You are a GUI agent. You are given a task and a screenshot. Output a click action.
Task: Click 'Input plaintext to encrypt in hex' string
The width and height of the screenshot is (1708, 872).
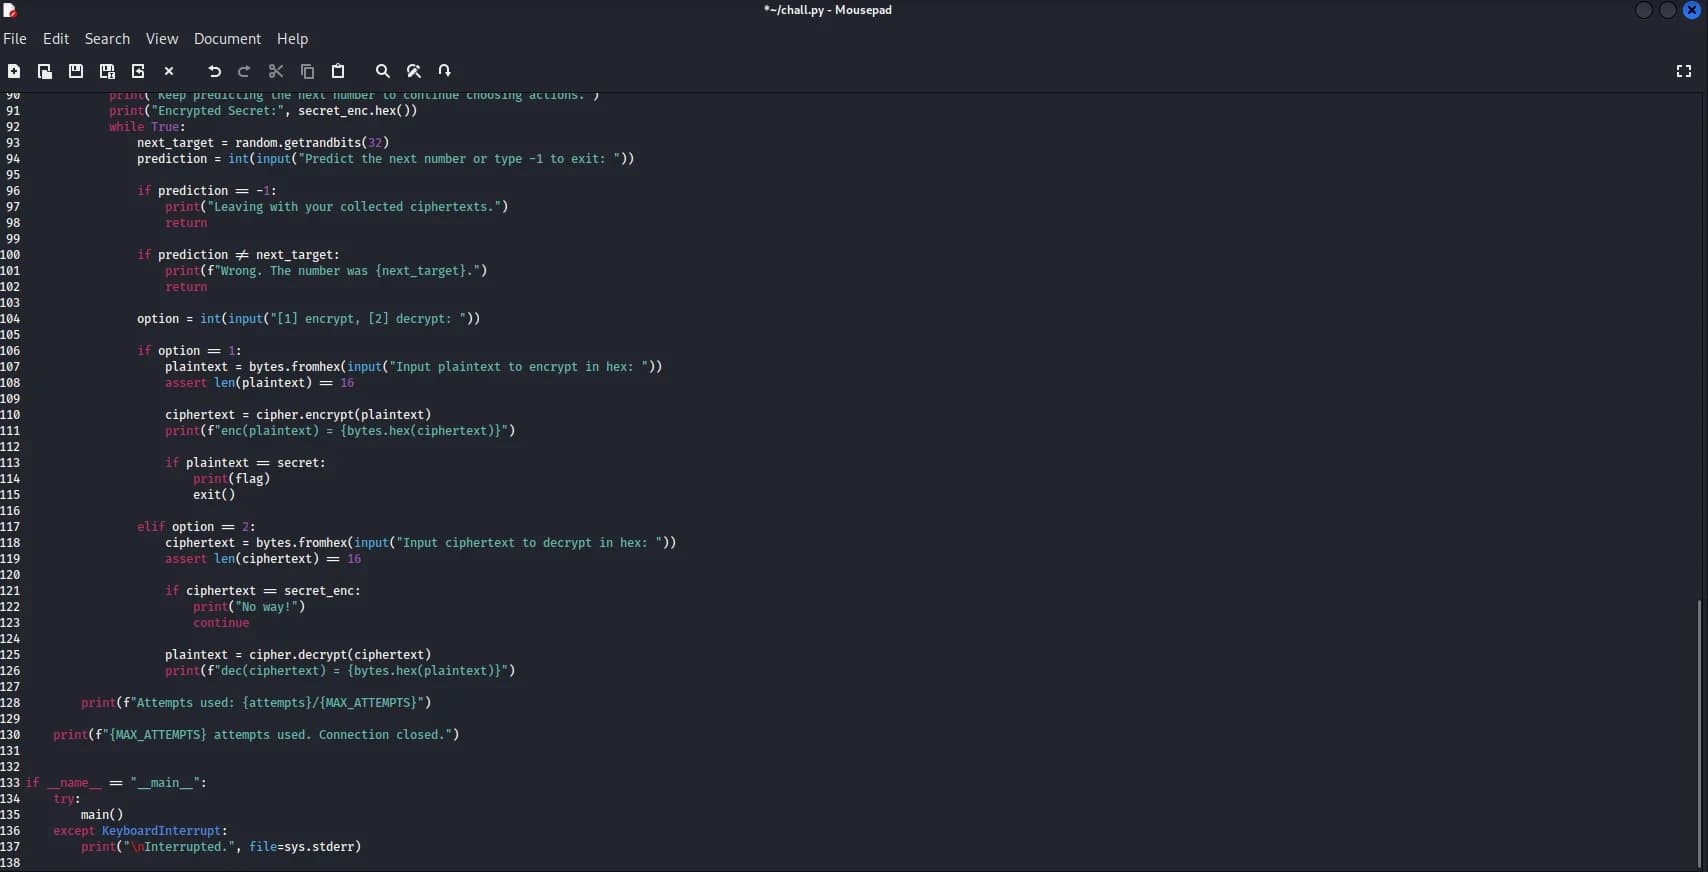pyautogui.click(x=515, y=367)
